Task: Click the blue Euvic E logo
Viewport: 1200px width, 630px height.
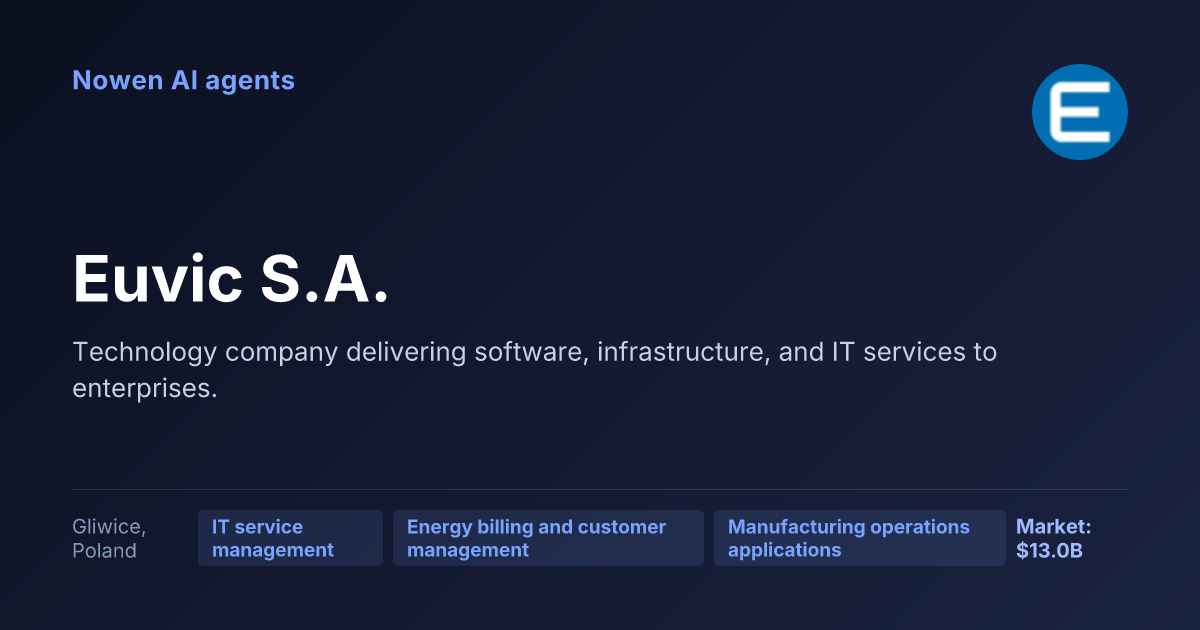Action: point(1080,112)
